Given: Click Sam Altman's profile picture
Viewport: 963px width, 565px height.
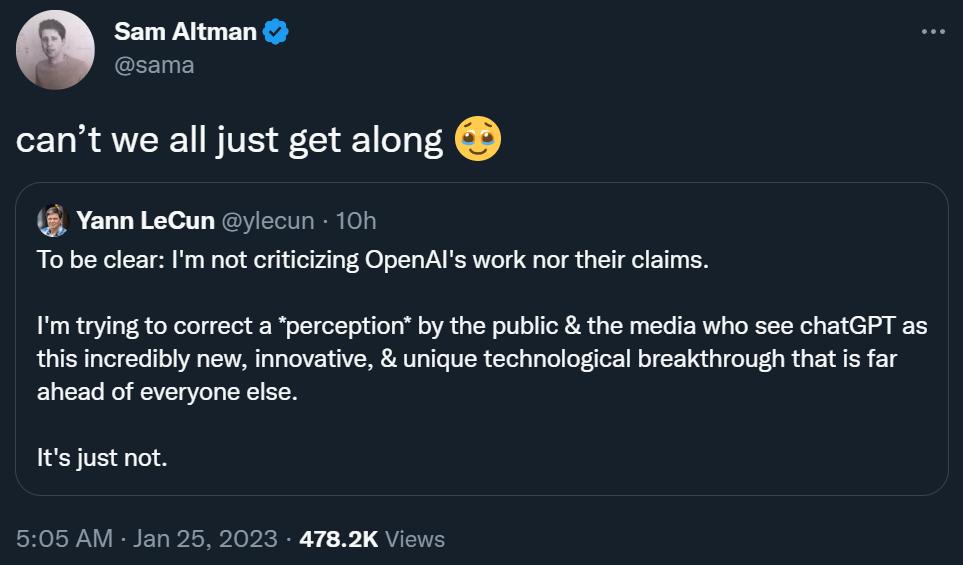Looking at the screenshot, I should coord(56,50).
